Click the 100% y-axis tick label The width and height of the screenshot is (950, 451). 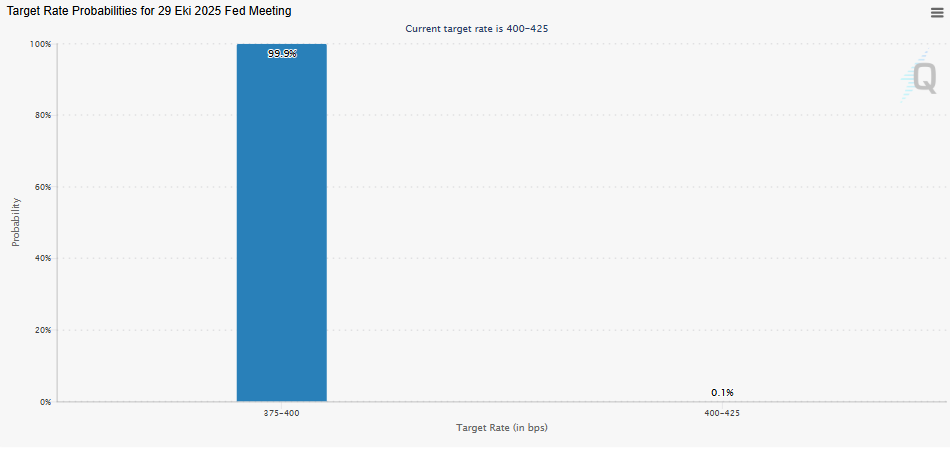click(40, 44)
